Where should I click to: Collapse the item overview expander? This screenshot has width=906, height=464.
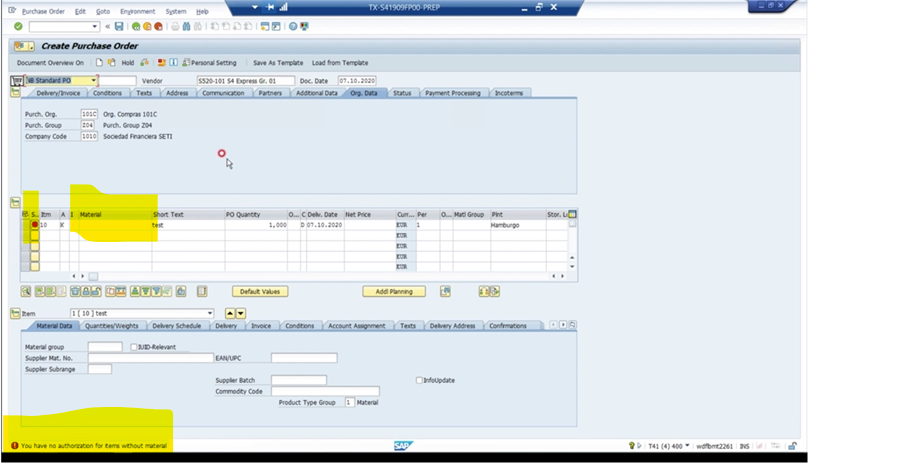pyautogui.click(x=15, y=203)
